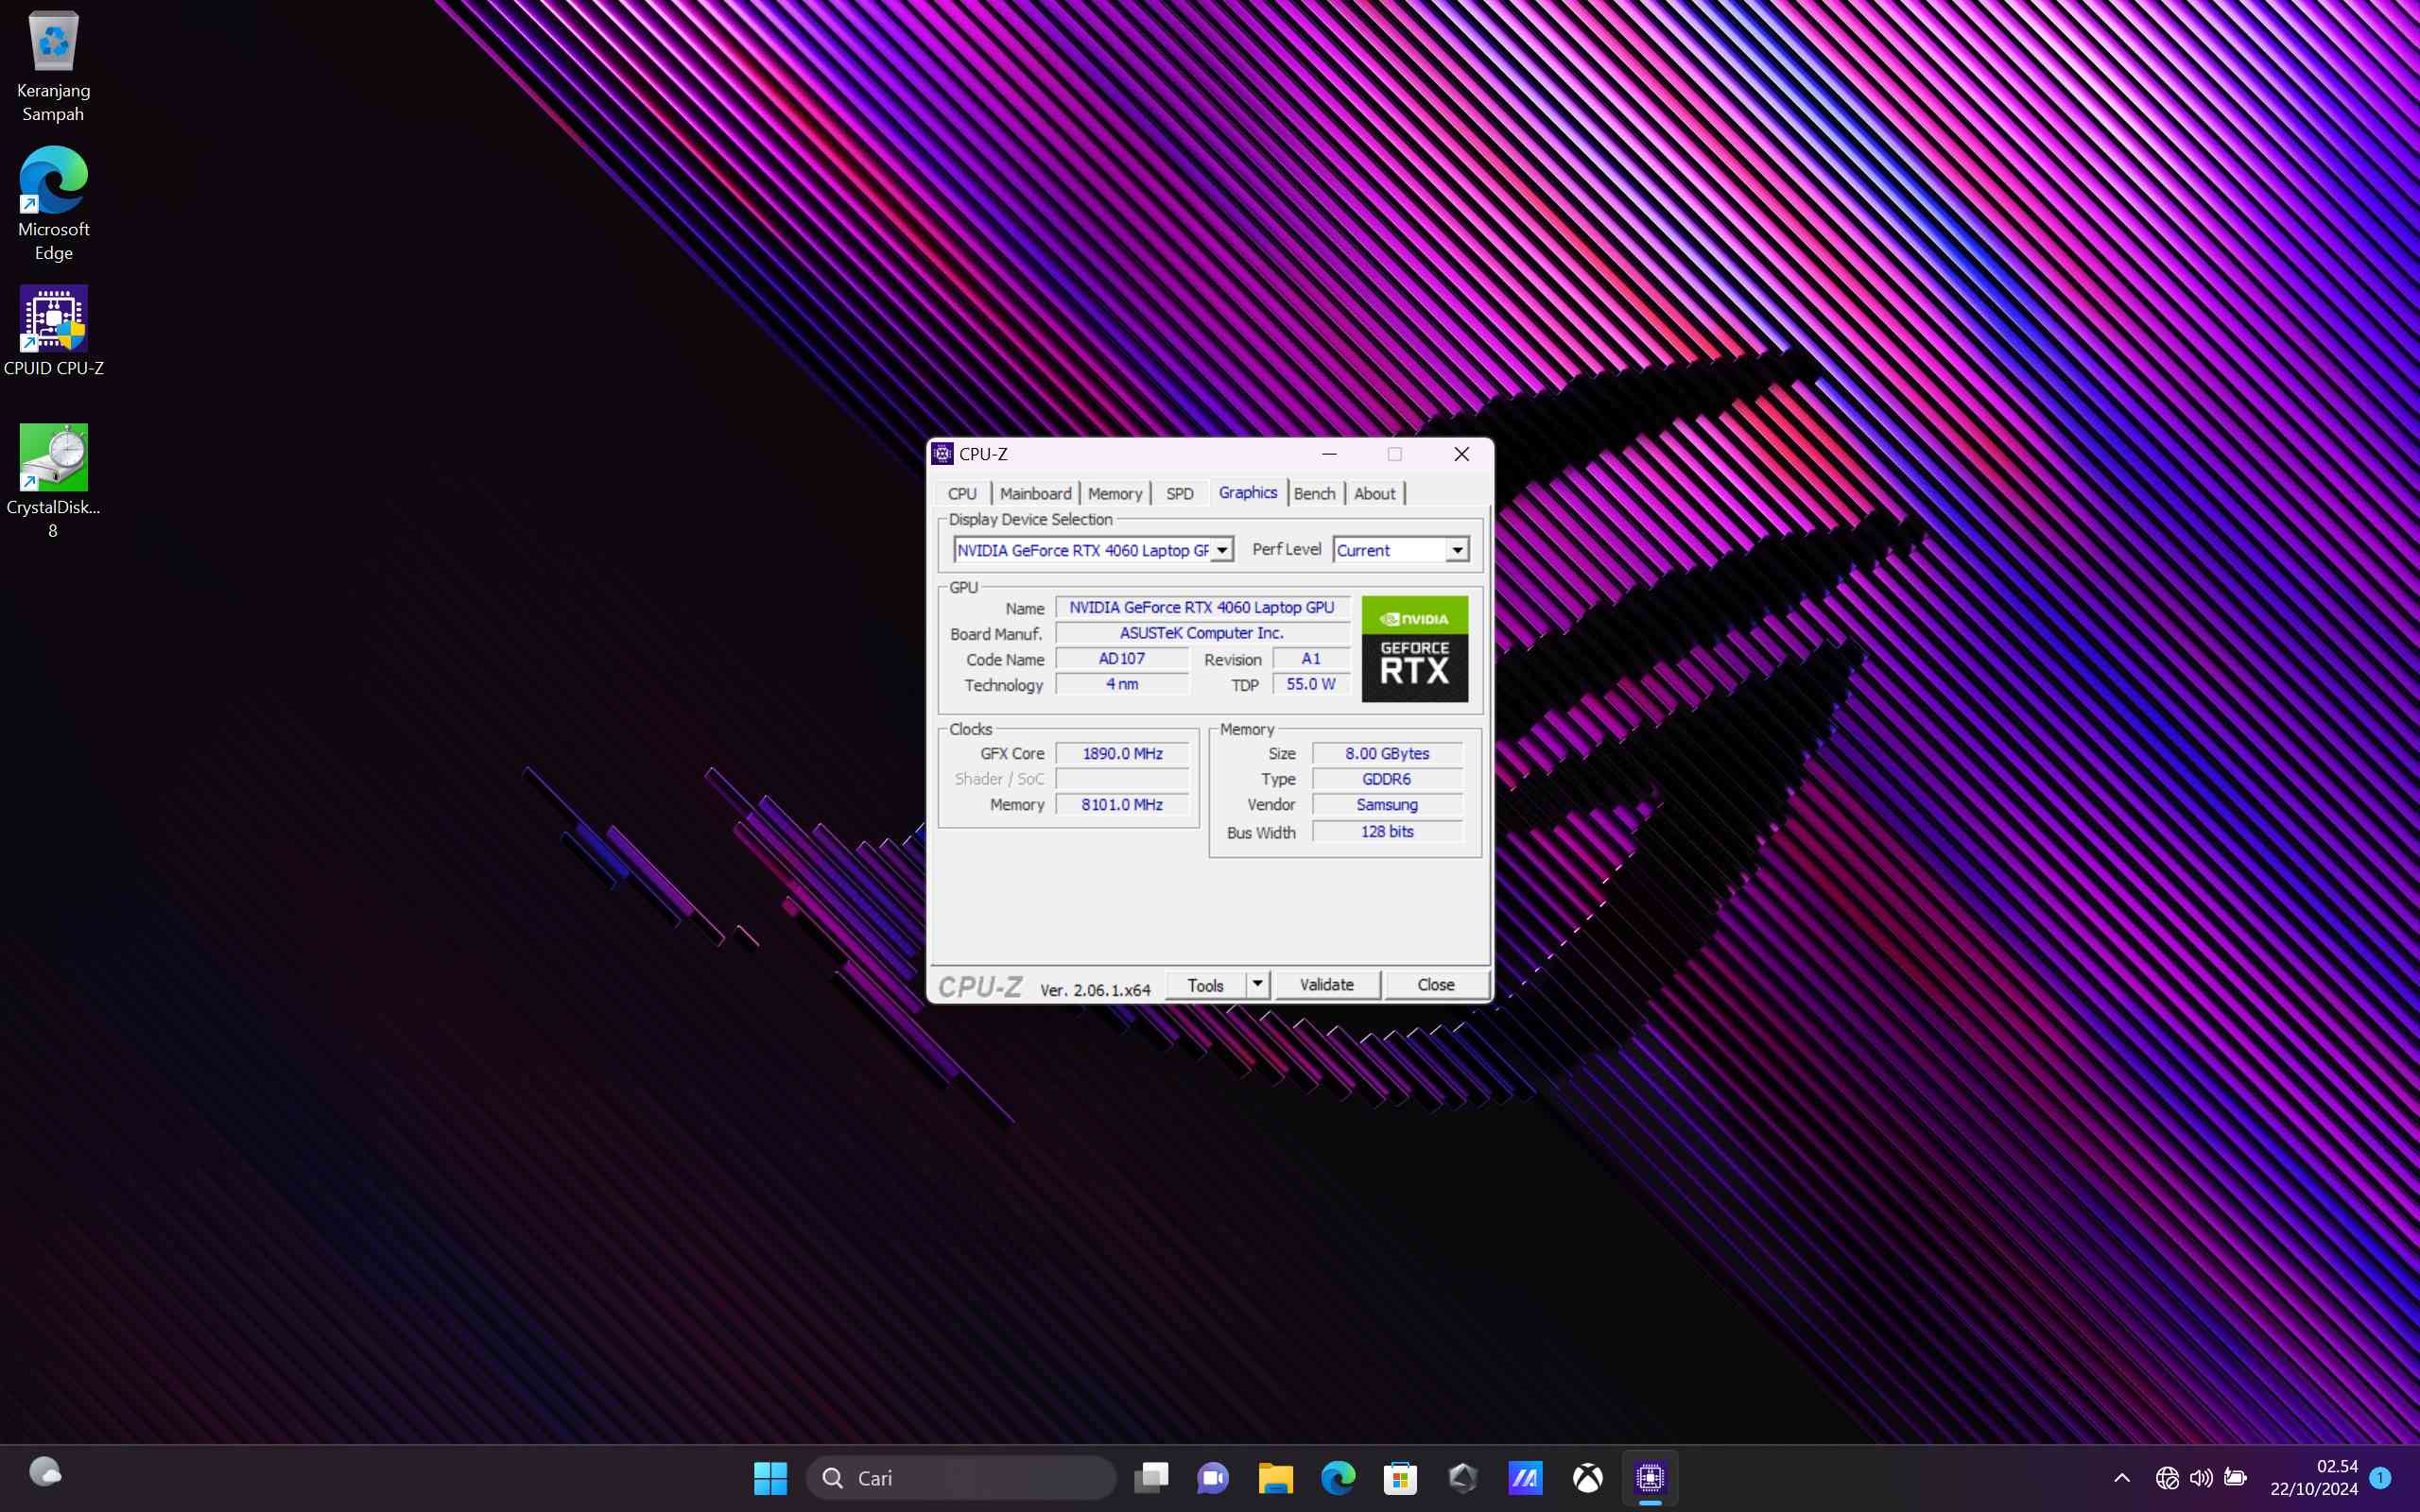This screenshot has height=1512, width=2420.
Task: Open CPUID CPU-Z desktop shortcut
Action: pos(53,320)
